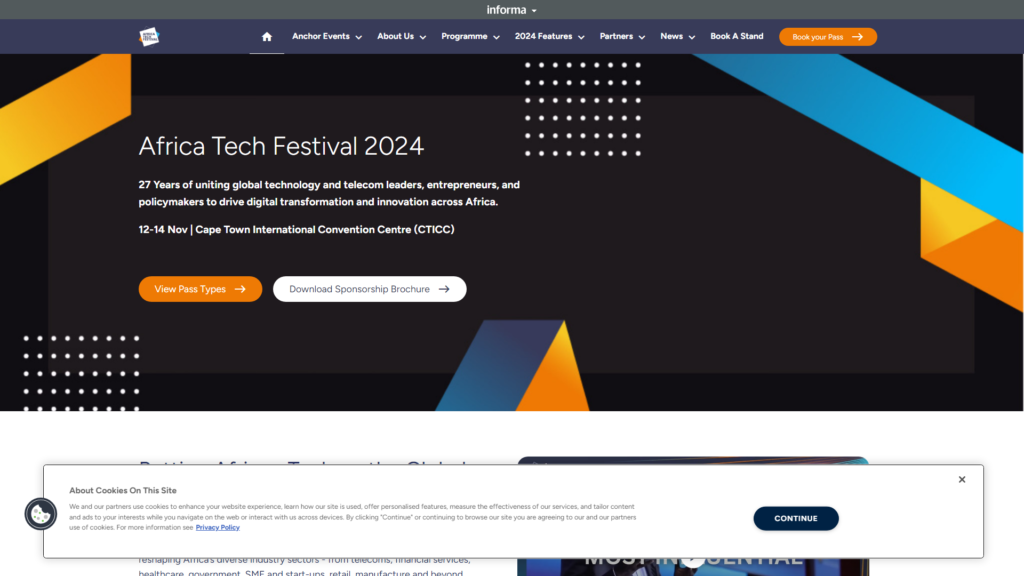
Task: Click the About Cookies On This Site heading
Action: click(x=123, y=490)
